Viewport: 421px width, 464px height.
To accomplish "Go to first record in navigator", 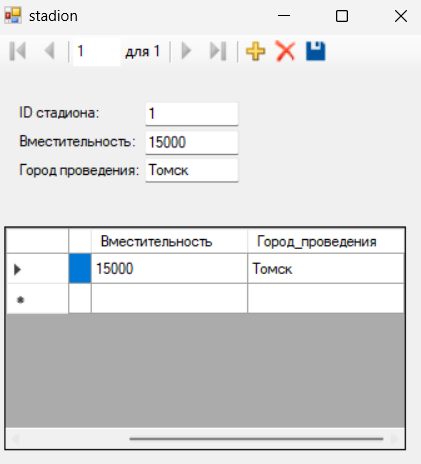I will click(18, 51).
